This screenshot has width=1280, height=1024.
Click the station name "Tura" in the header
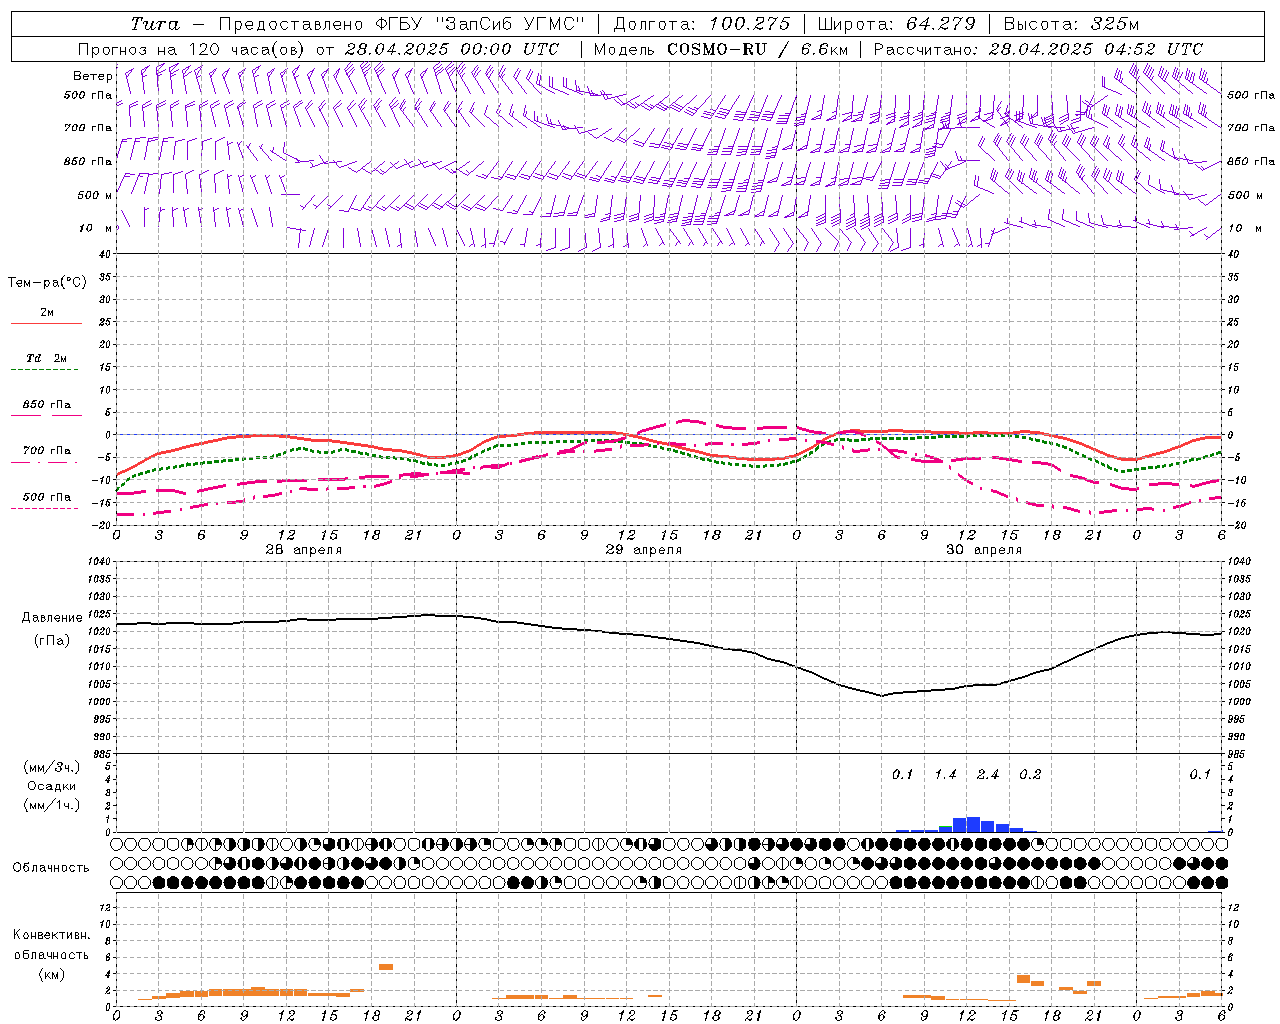click(x=155, y=24)
